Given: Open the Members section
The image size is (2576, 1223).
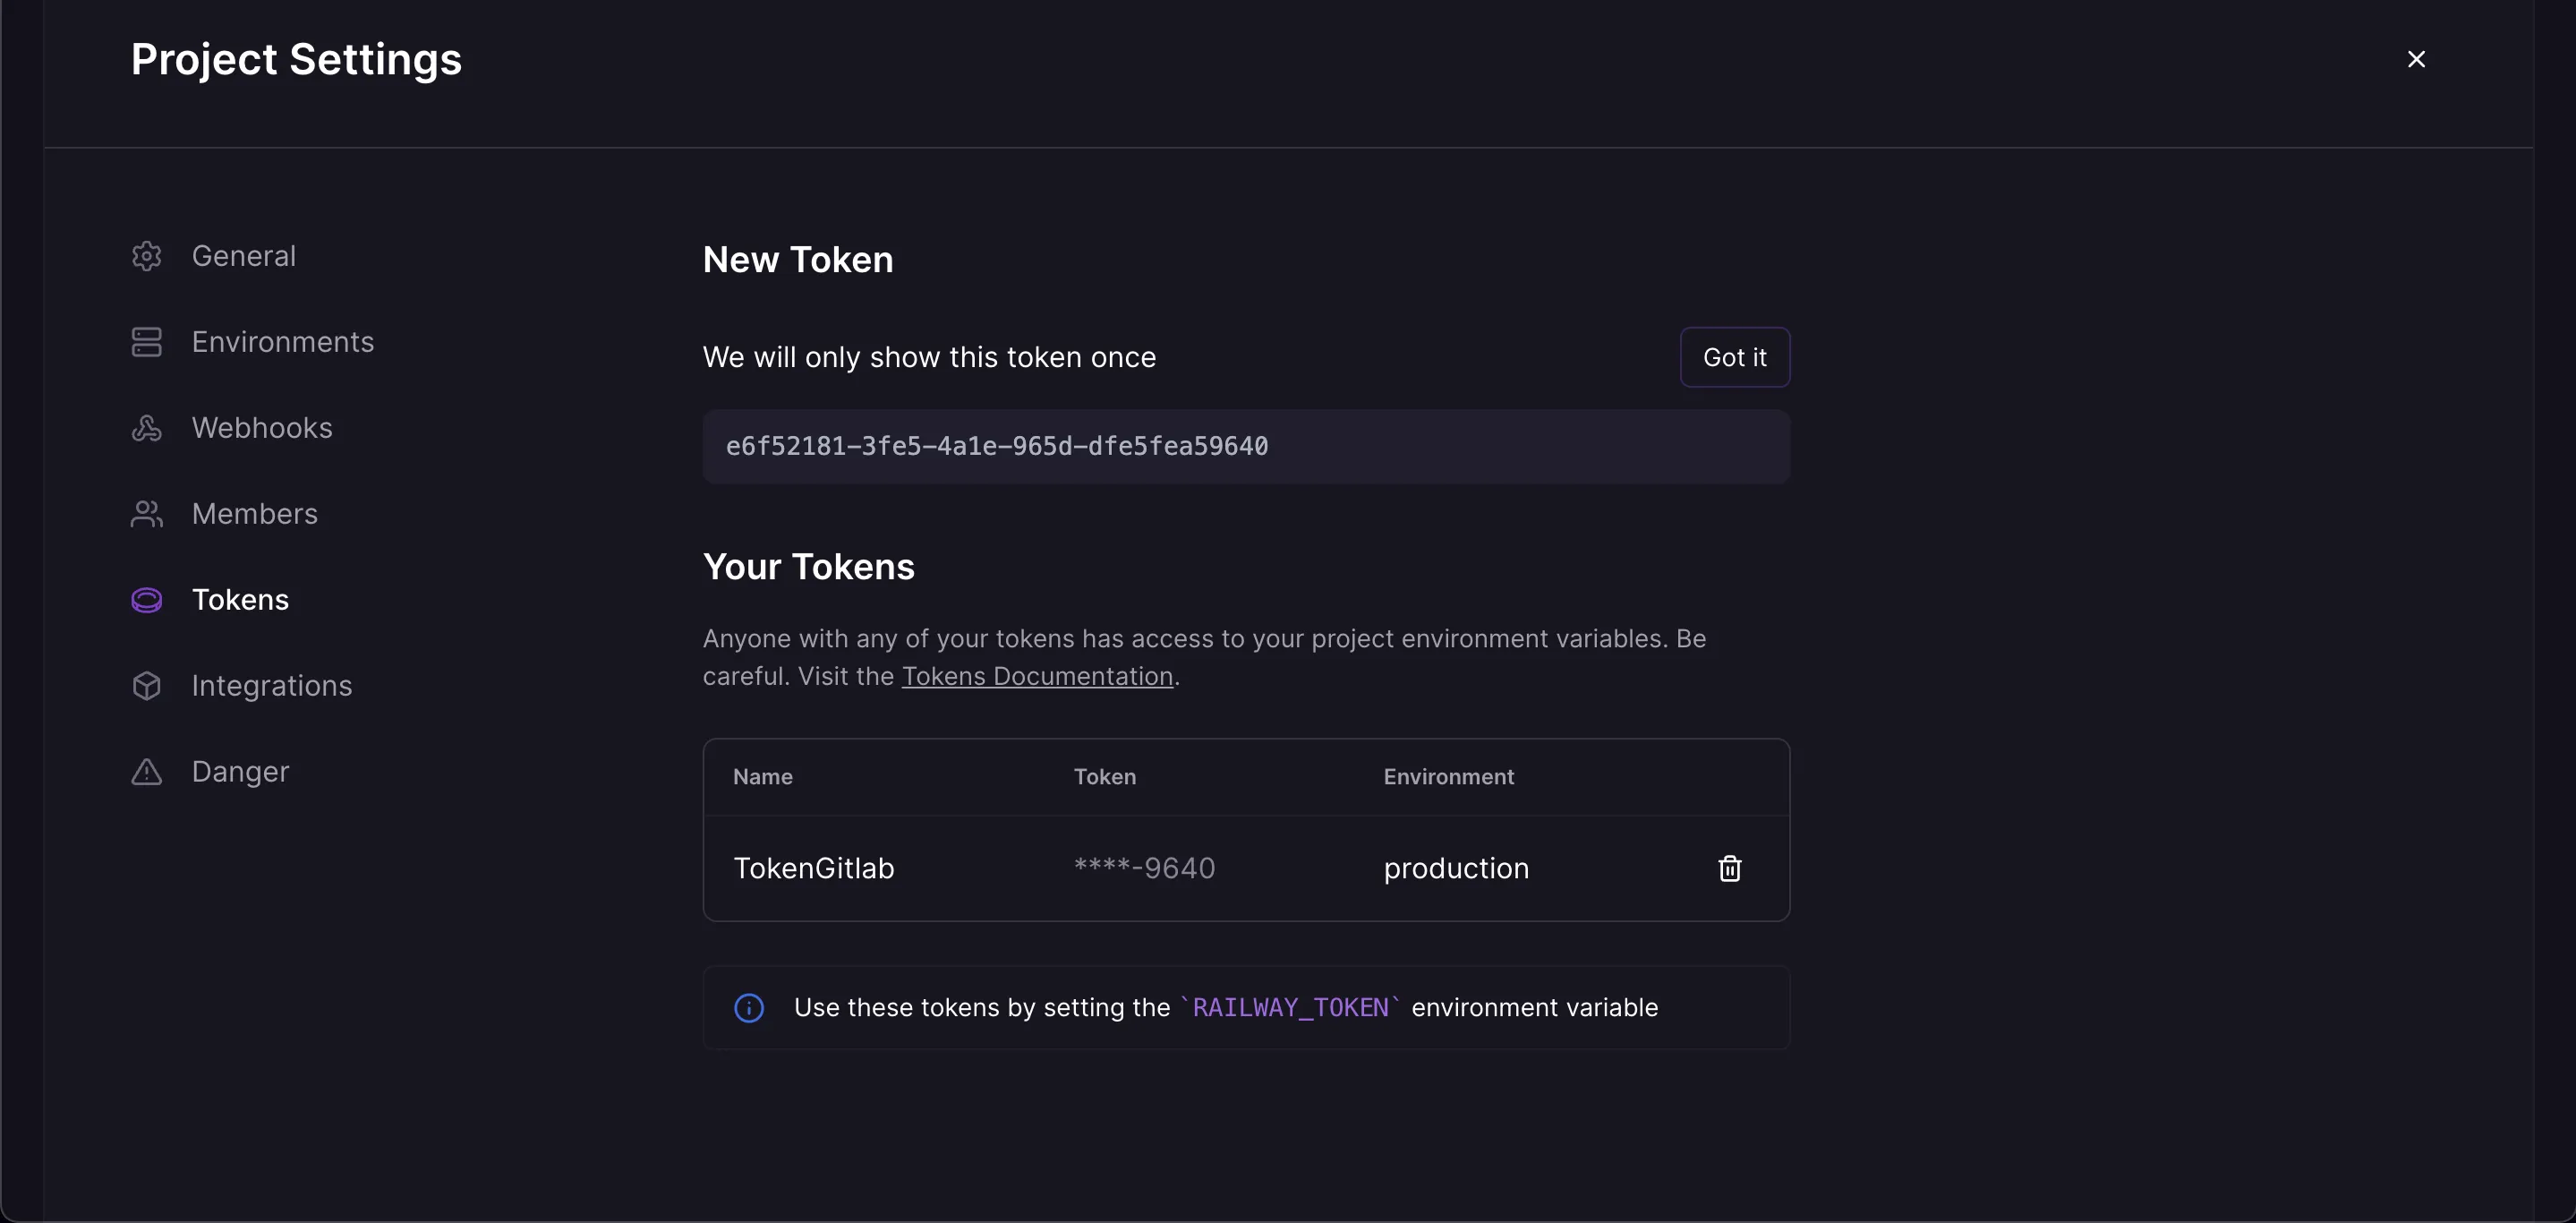Looking at the screenshot, I should 254,514.
